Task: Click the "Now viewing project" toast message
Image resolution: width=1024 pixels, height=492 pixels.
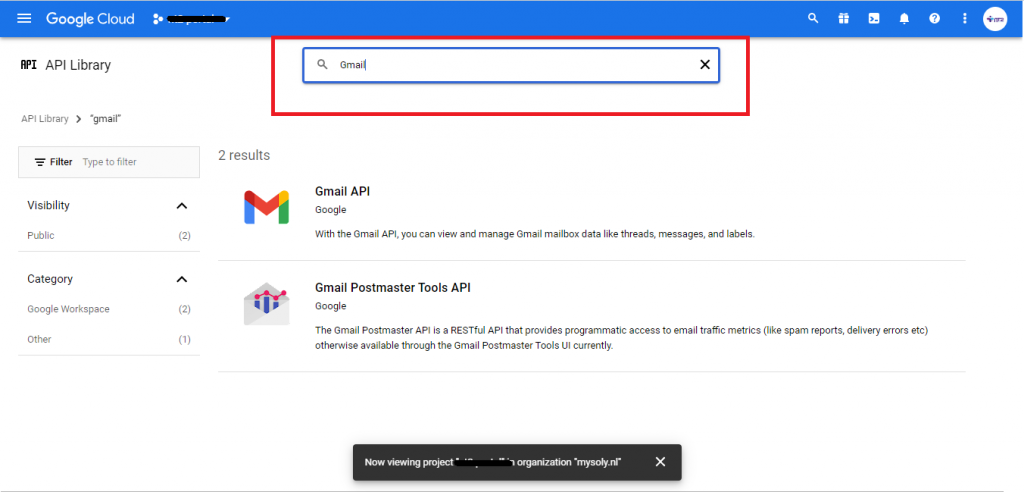Action: (x=492, y=462)
